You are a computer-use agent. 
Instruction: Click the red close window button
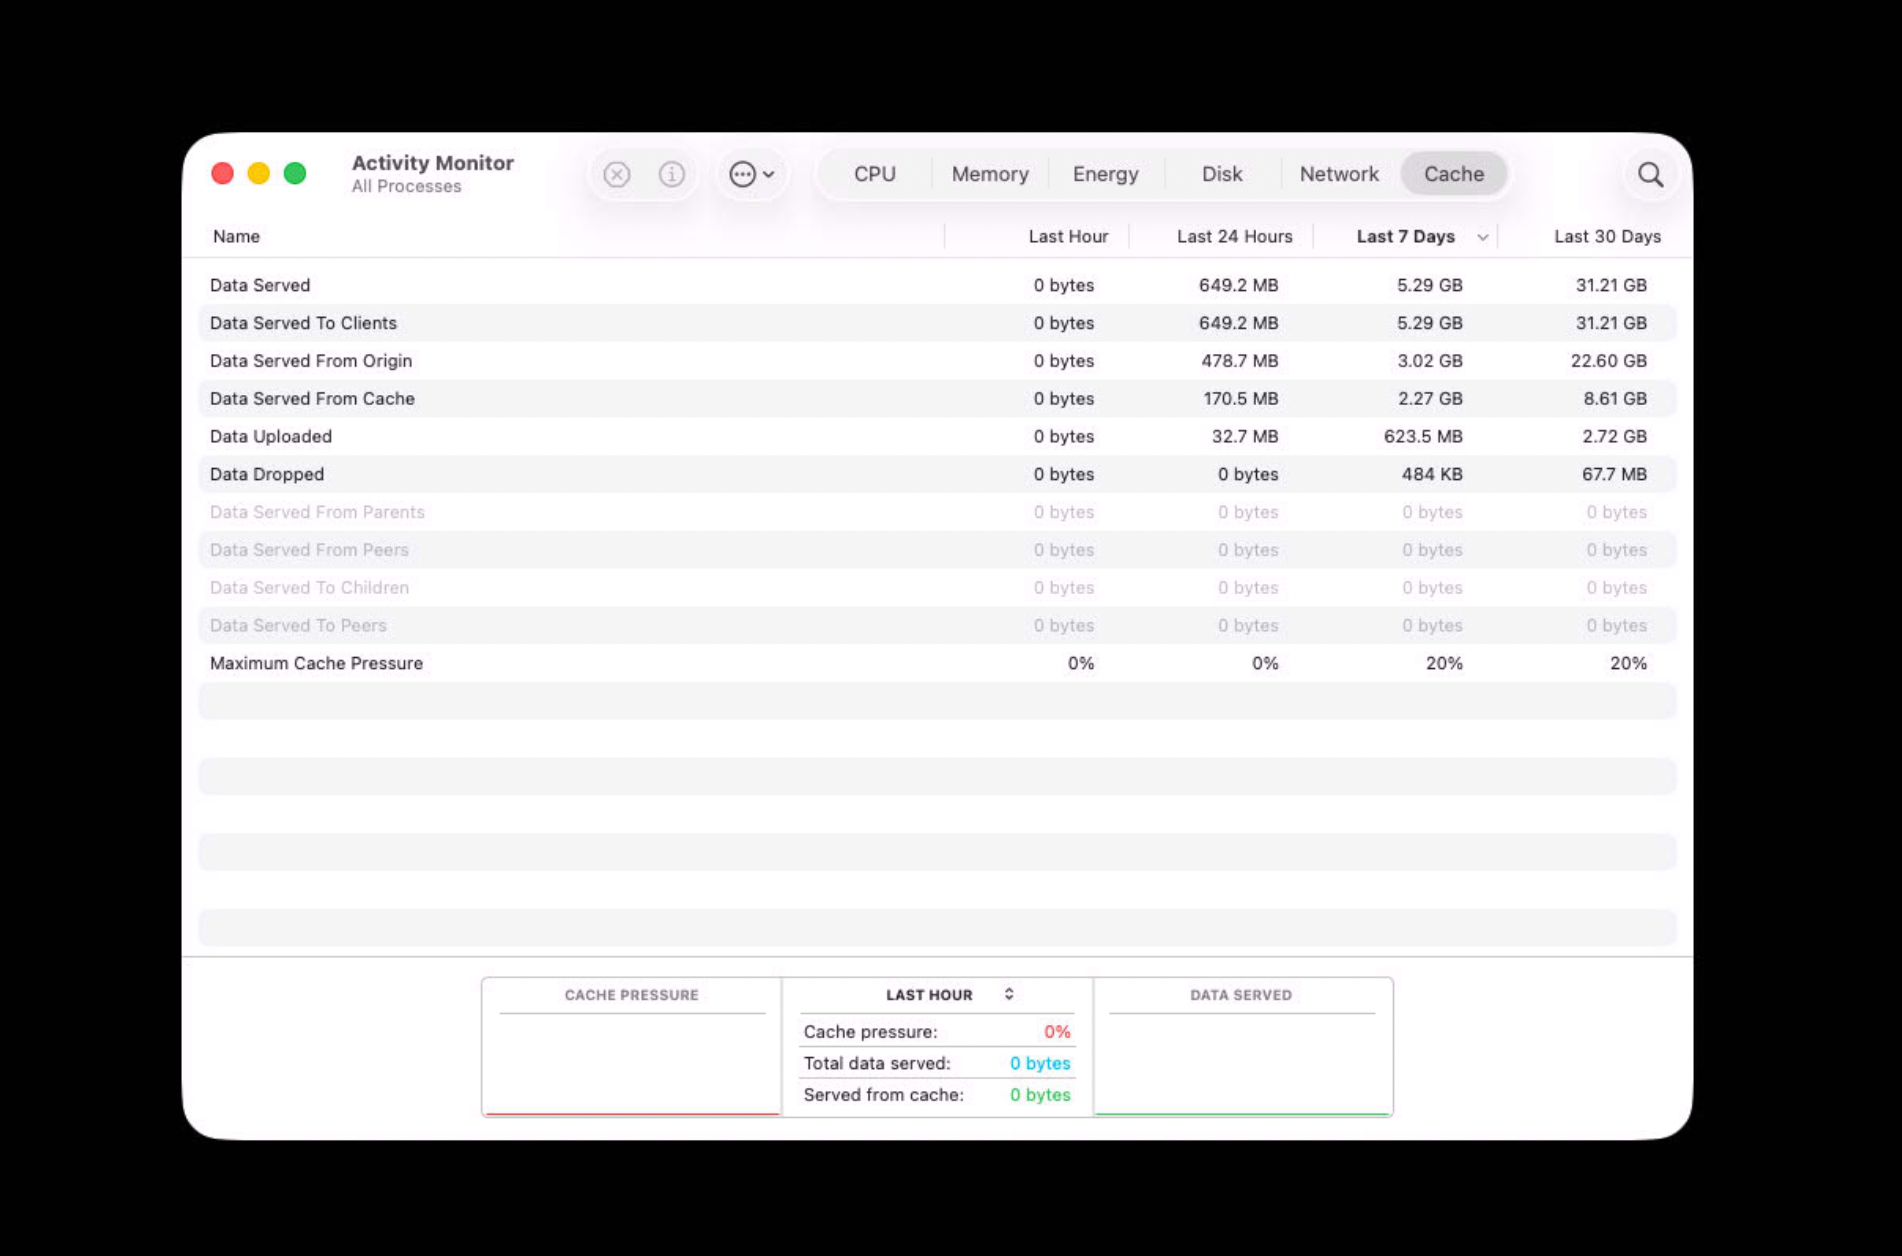coord(223,173)
